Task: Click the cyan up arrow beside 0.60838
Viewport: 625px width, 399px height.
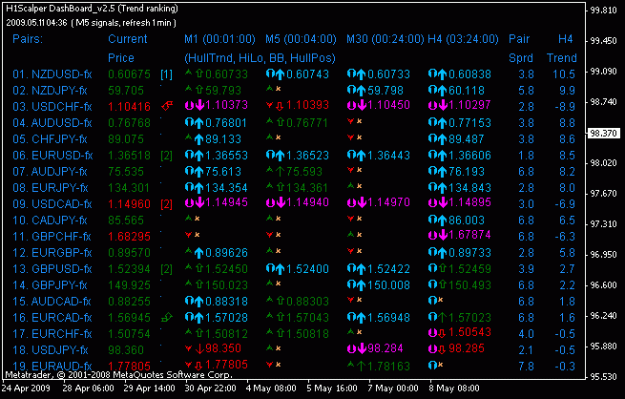Action: 442,74
